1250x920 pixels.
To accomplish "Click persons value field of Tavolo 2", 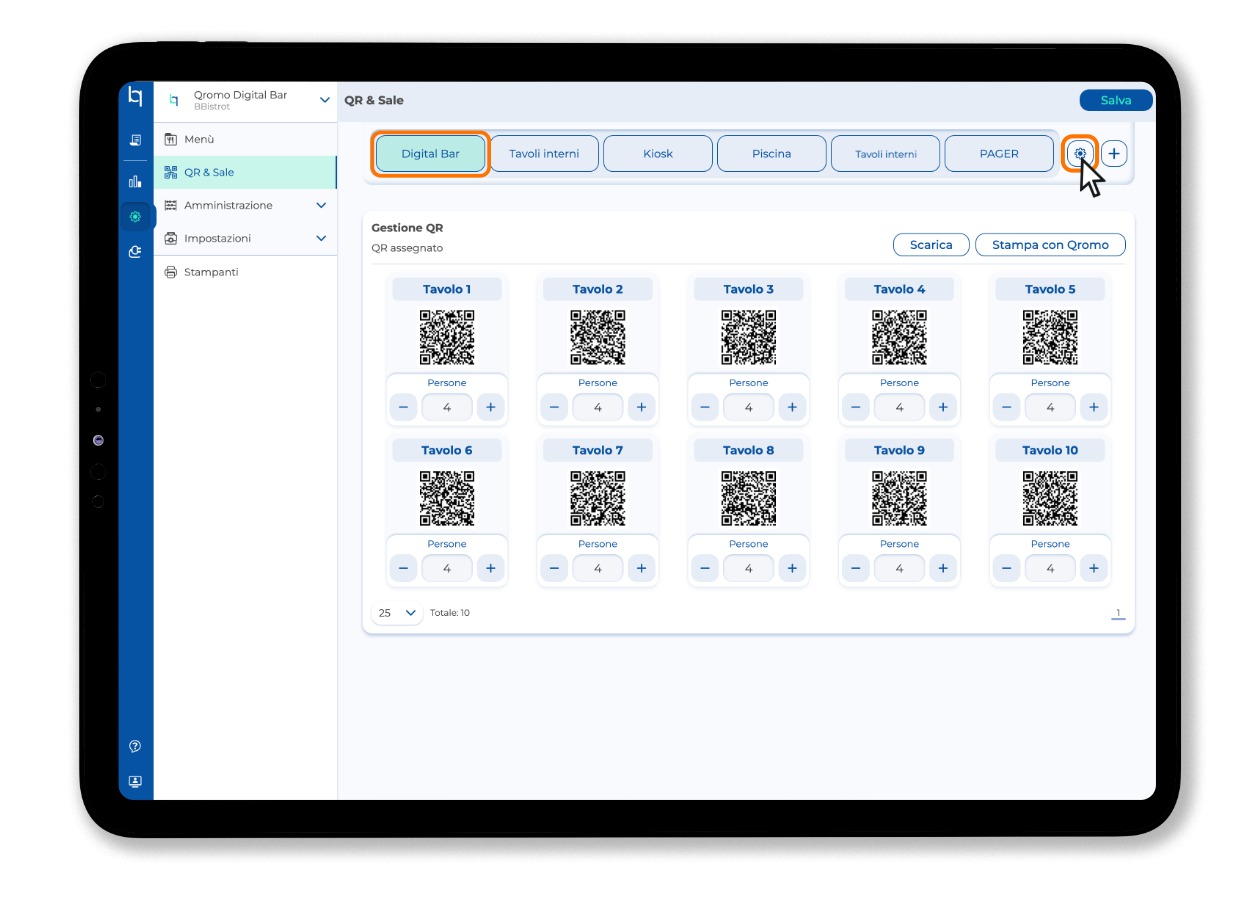I will click(598, 407).
